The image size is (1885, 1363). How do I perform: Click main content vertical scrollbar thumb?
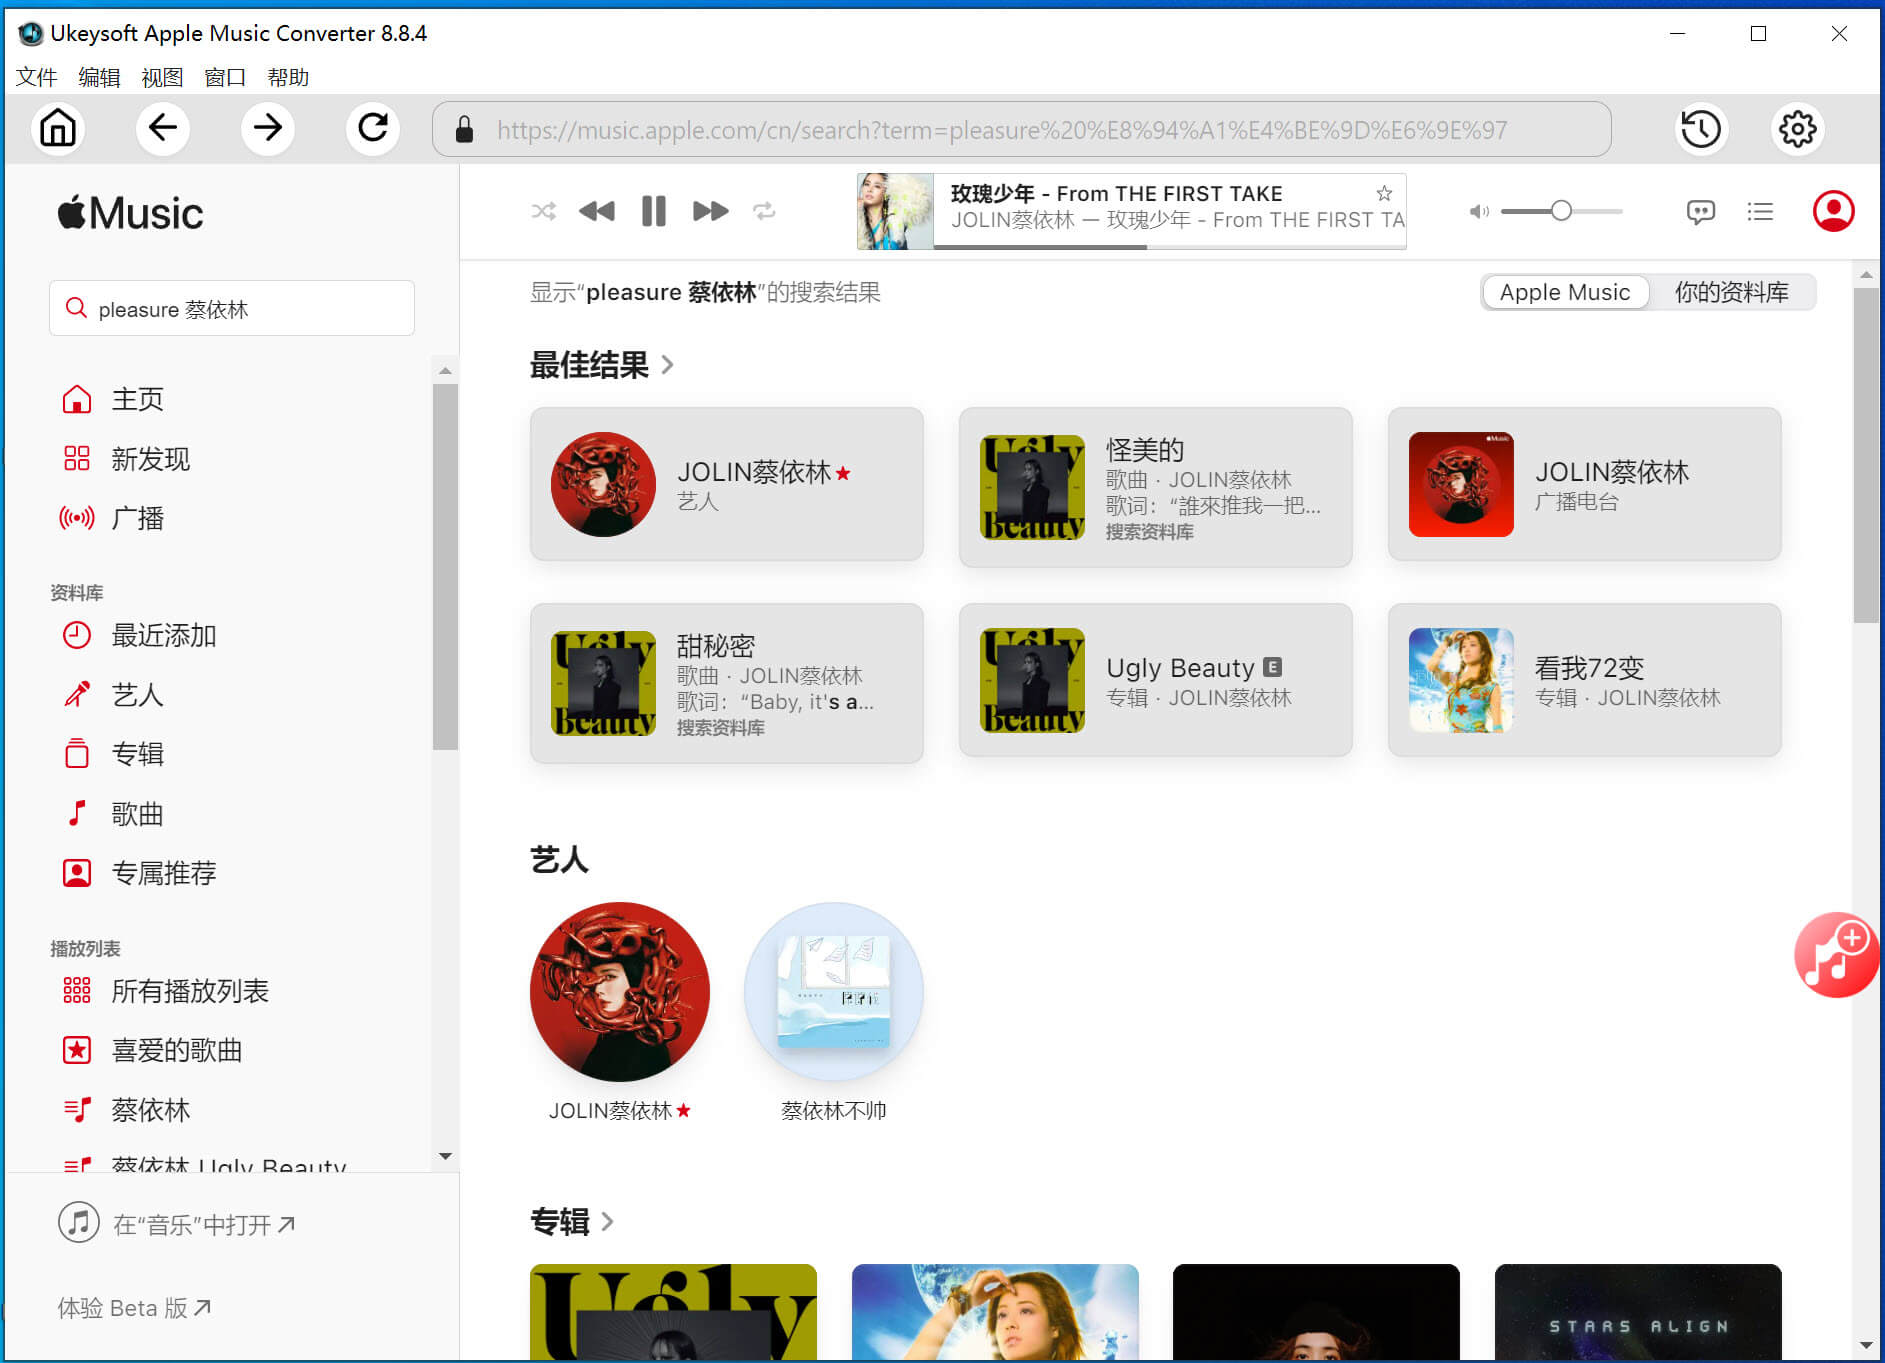[1866, 455]
